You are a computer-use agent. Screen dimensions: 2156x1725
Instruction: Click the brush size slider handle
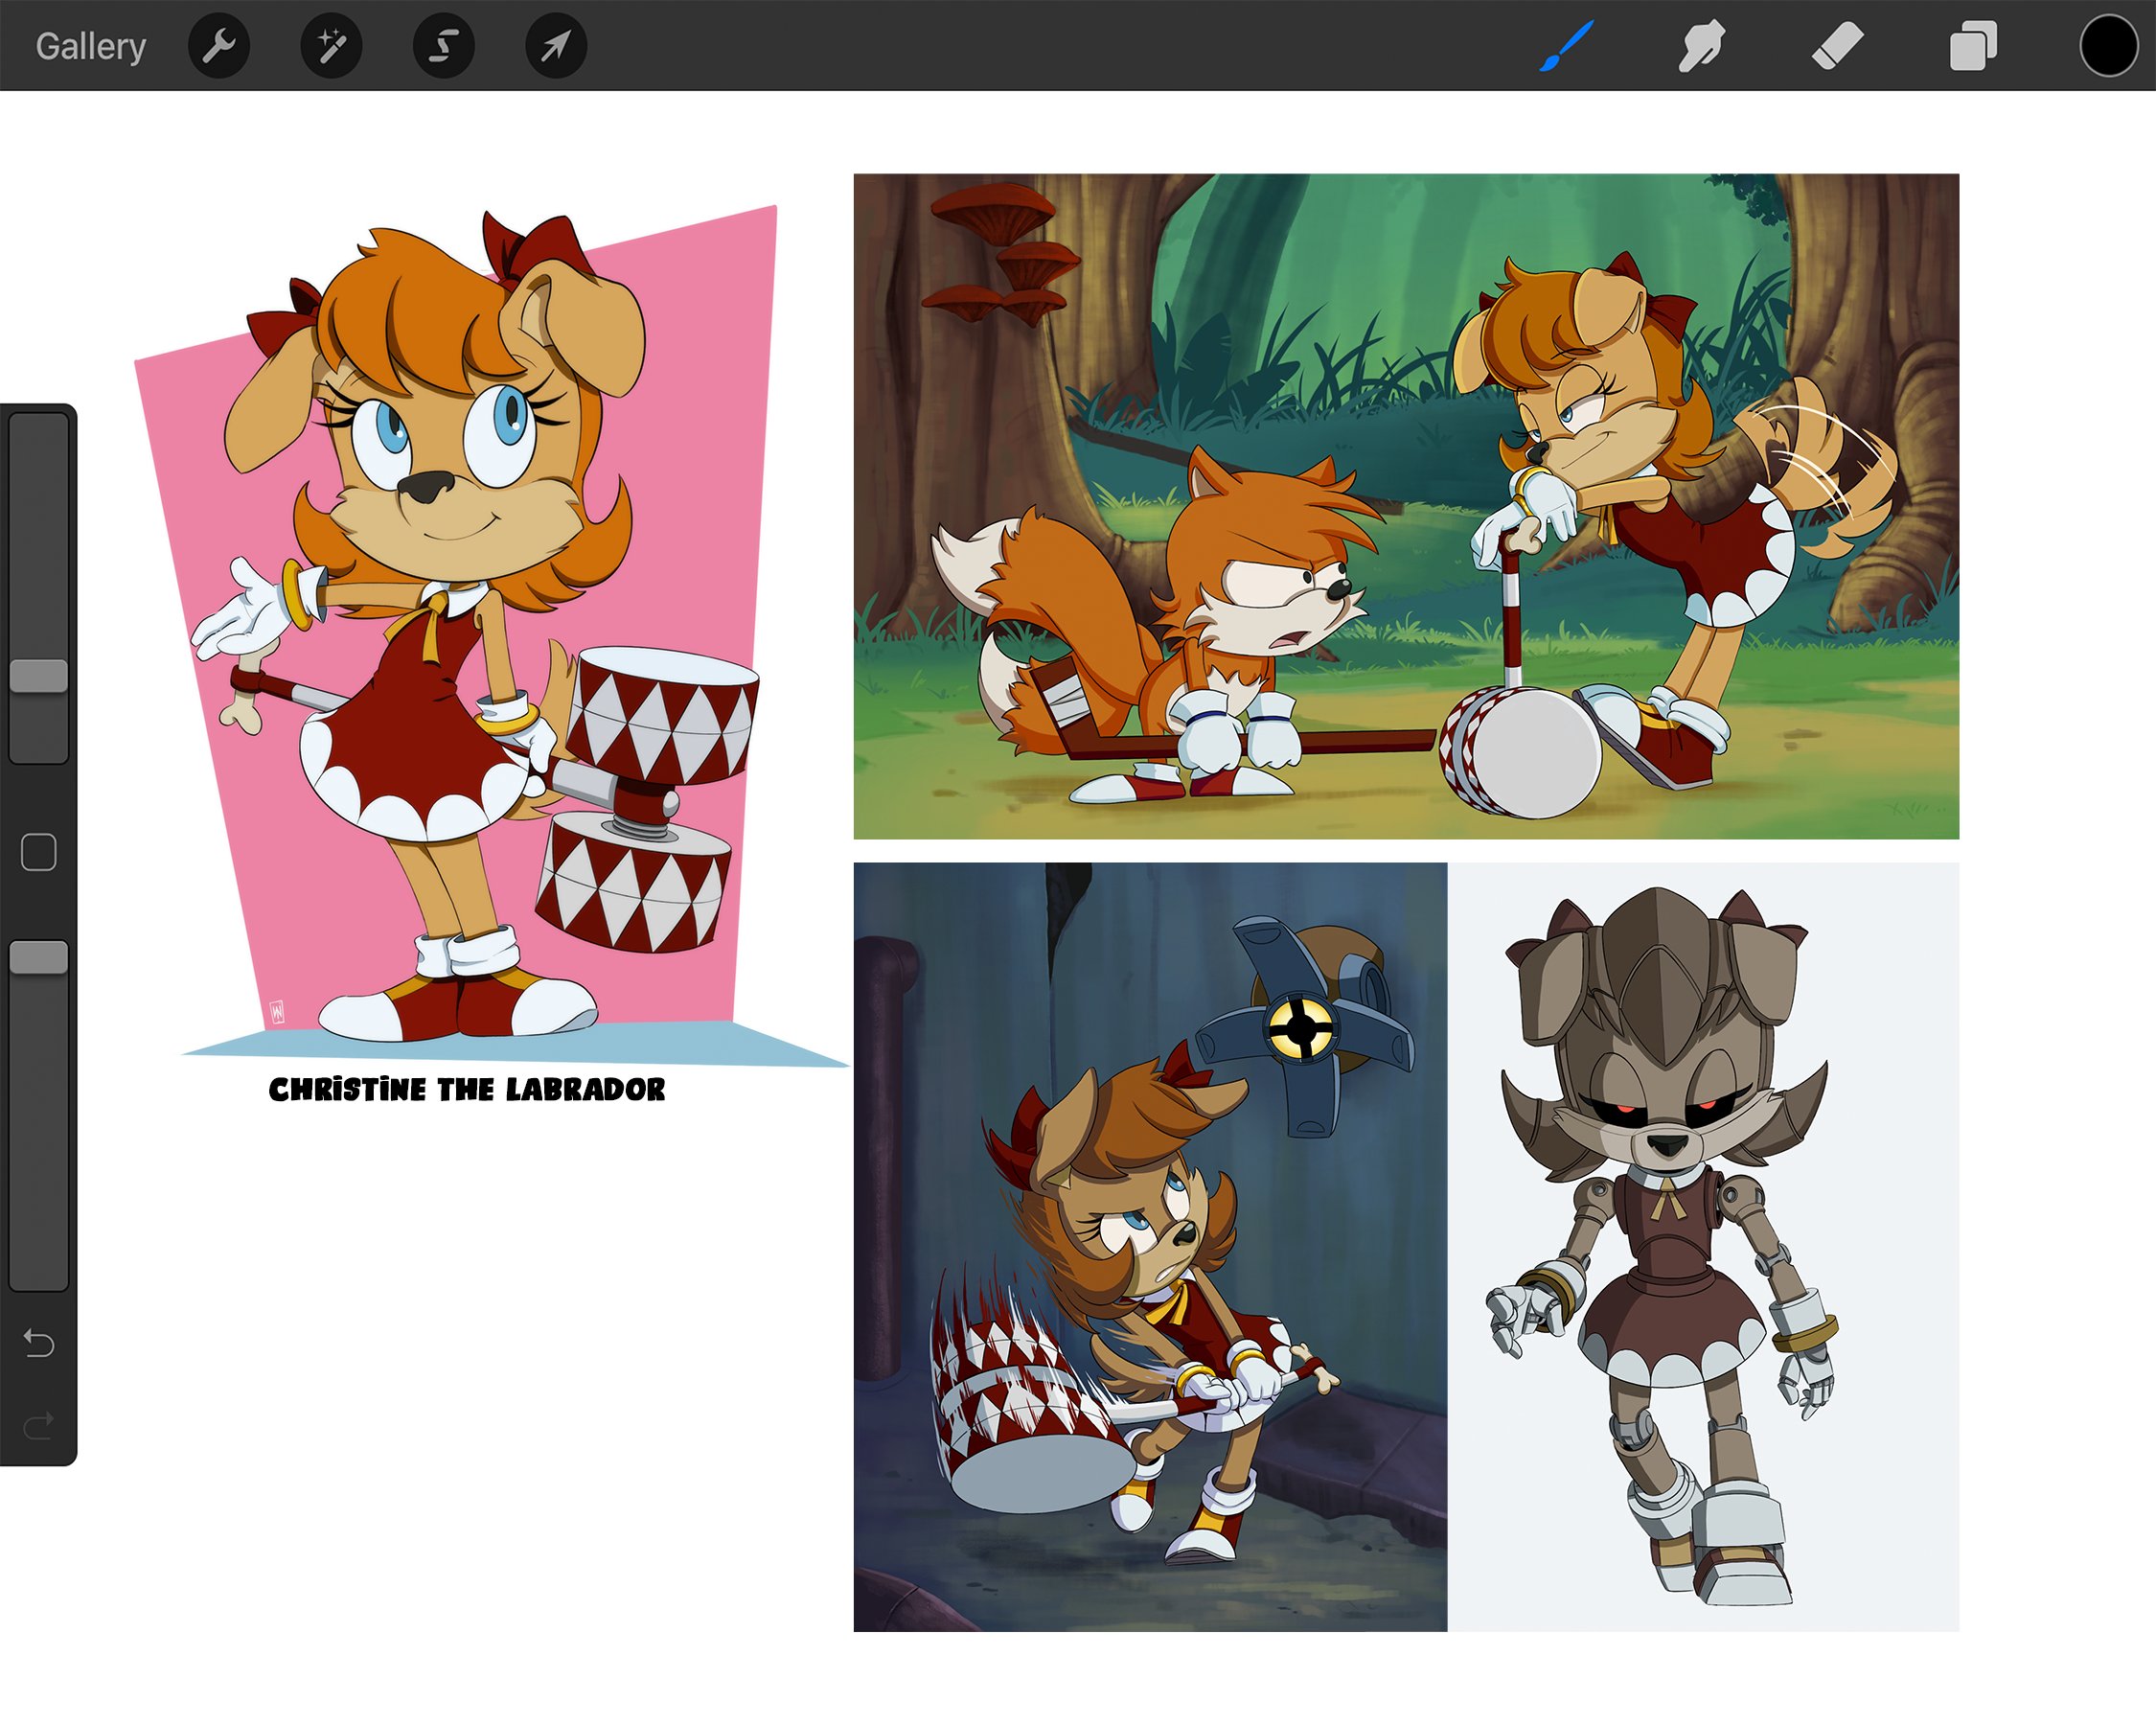pyautogui.click(x=39, y=675)
